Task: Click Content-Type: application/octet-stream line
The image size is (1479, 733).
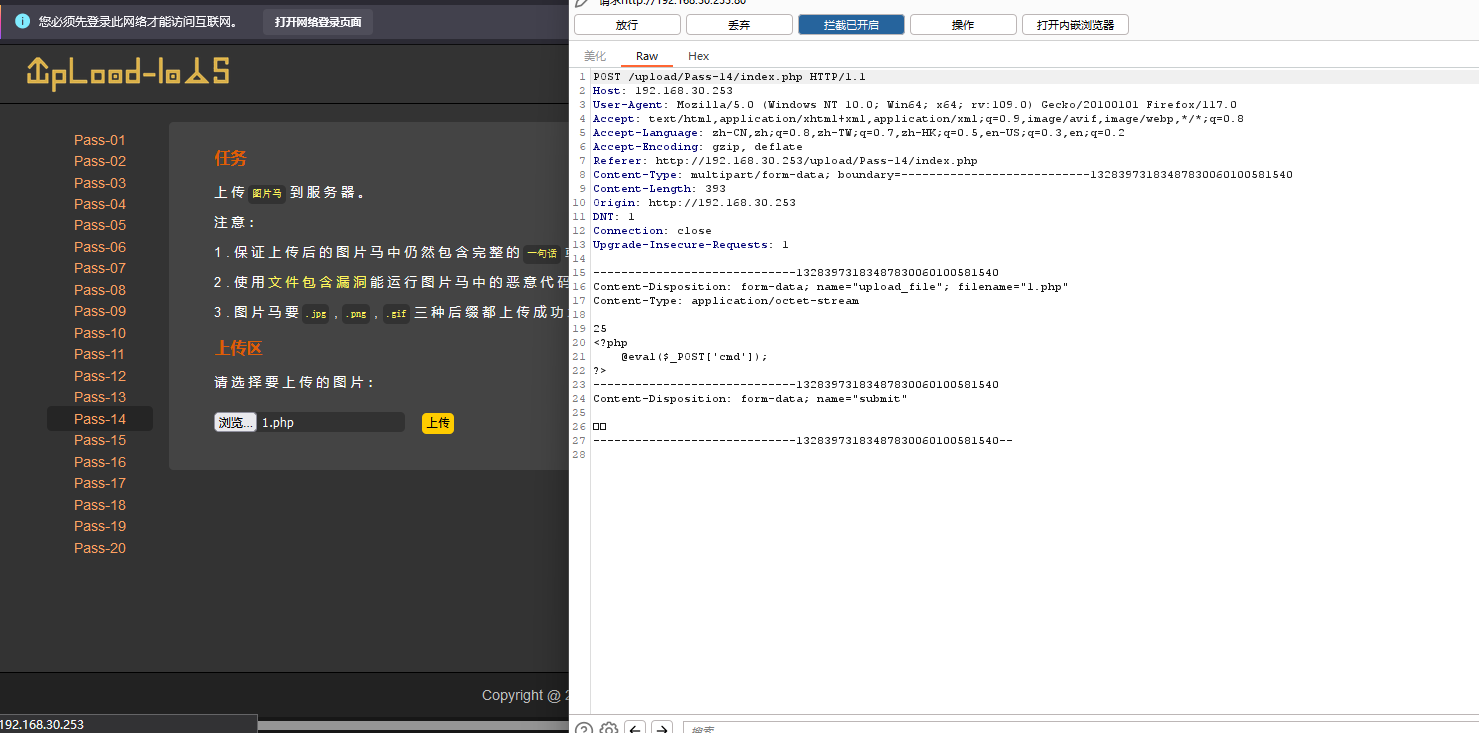Action: coord(726,301)
